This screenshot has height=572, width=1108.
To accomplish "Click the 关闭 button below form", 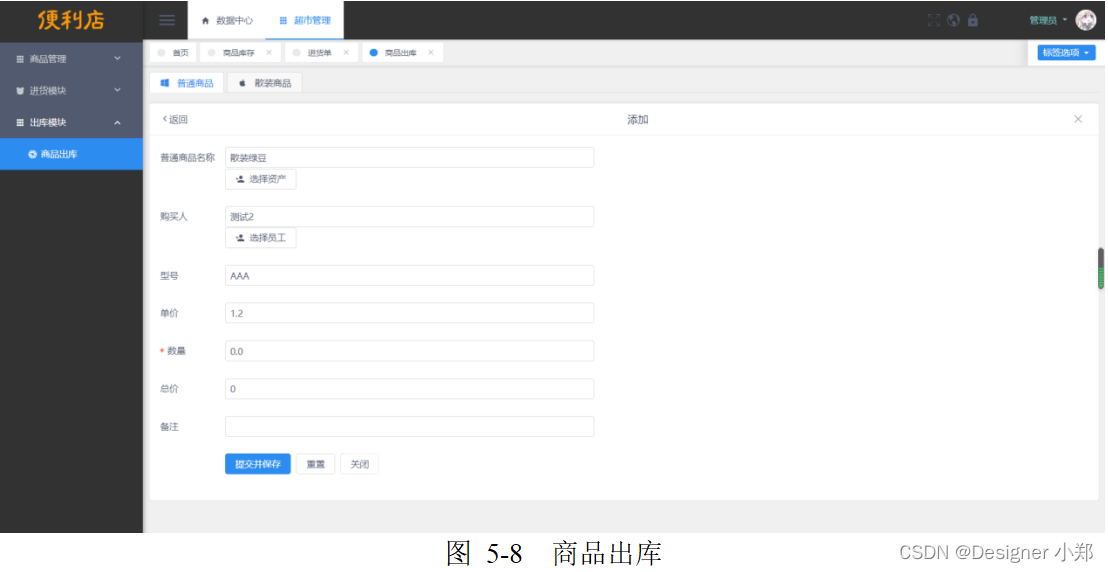I will 360,464.
